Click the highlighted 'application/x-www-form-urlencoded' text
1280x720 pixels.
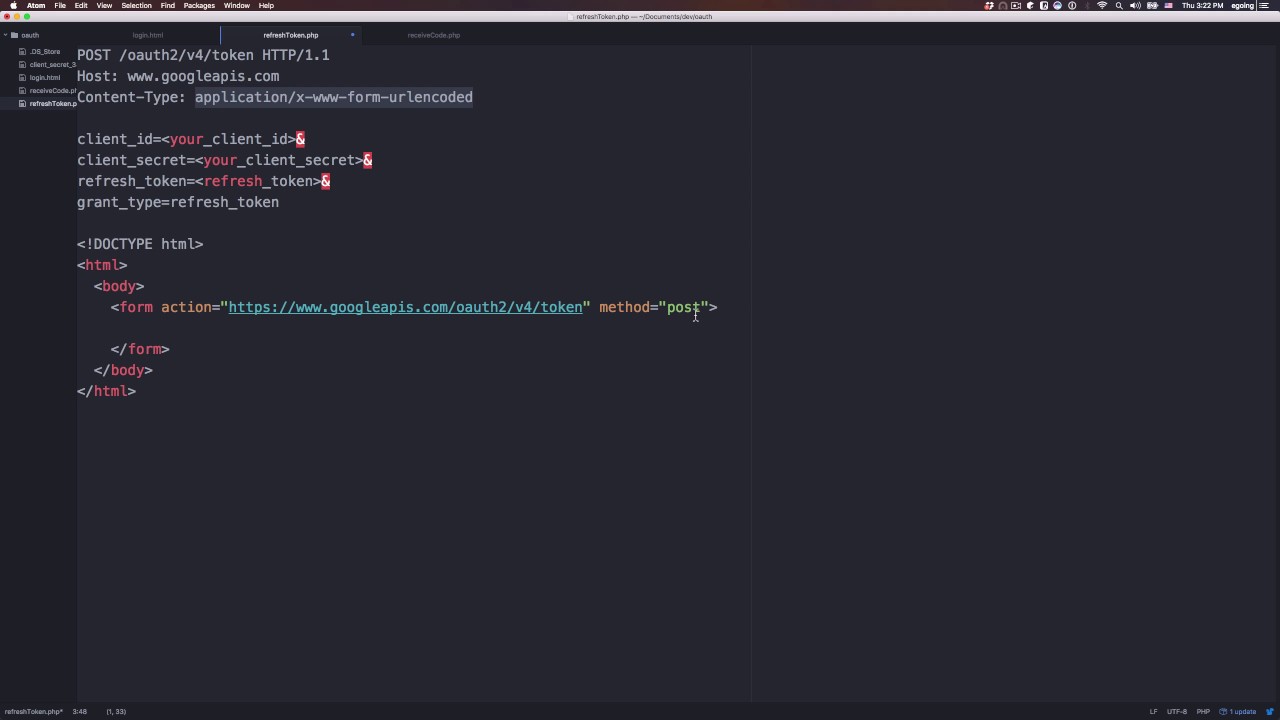(334, 97)
